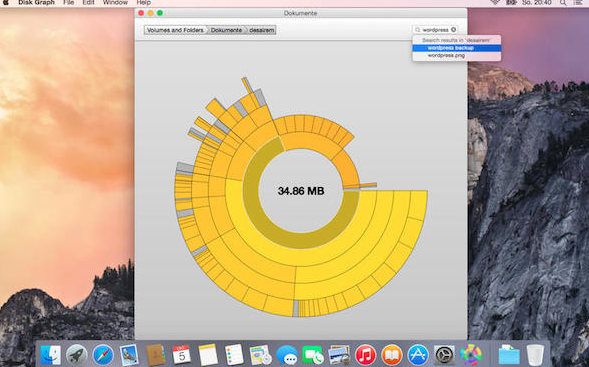Open the Edit menu
This screenshot has height=367, width=589.
coord(88,2)
